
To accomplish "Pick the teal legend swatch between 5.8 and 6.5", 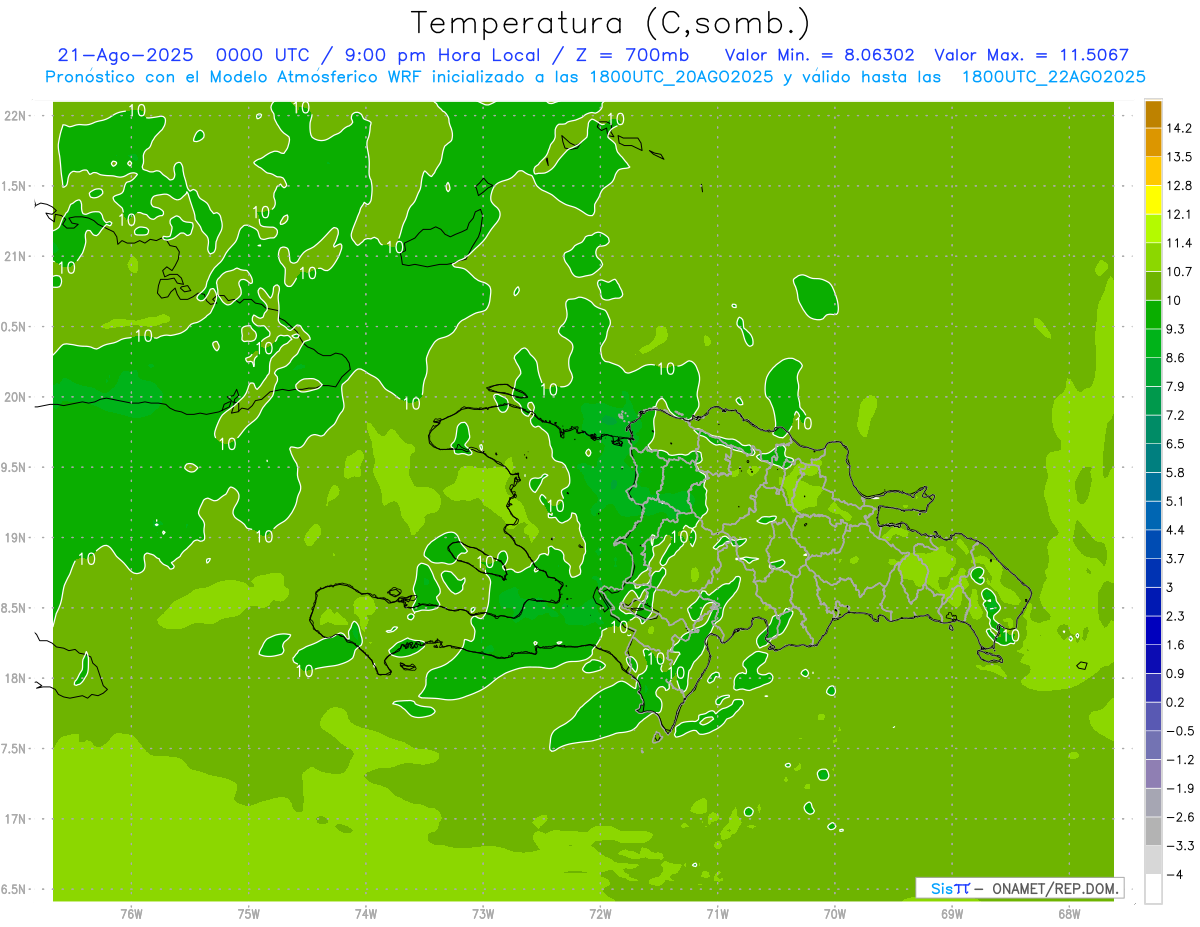I will (1153, 458).
